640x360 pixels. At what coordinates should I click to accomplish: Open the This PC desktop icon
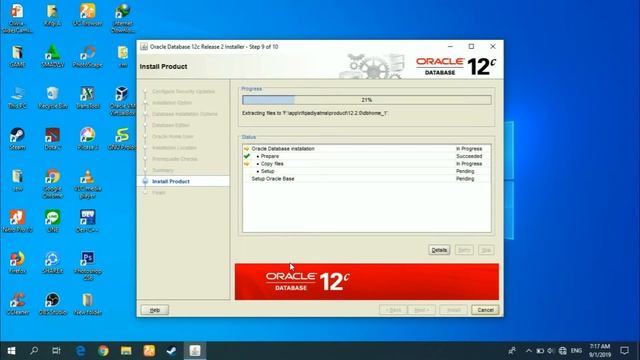[x=17, y=98]
